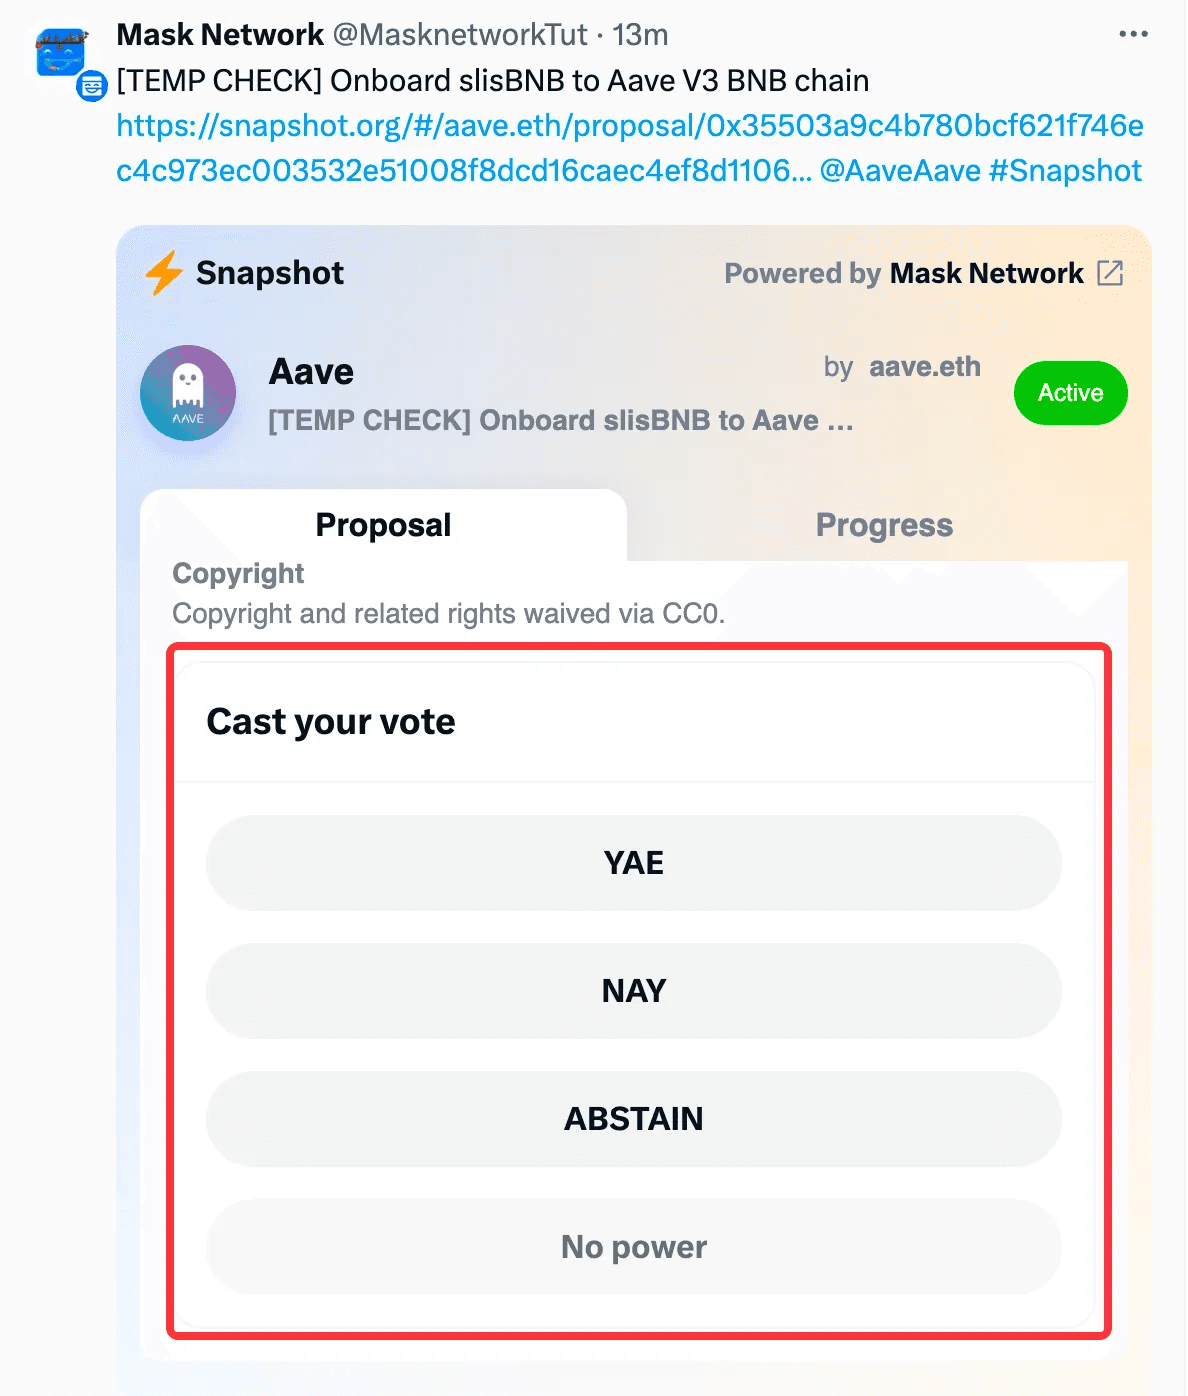The width and height of the screenshot is (1188, 1396).
Task: Click the Mask Network display name
Action: click(x=220, y=35)
